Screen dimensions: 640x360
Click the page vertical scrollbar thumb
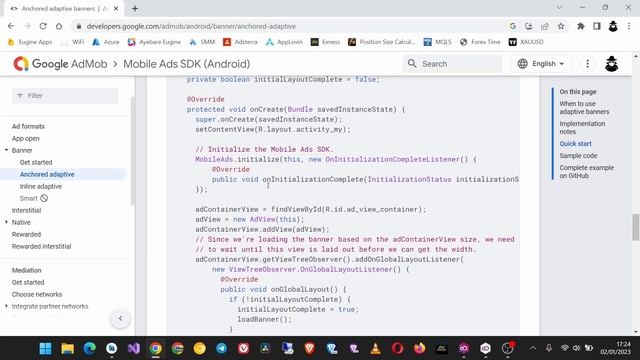pyautogui.click(x=636, y=227)
